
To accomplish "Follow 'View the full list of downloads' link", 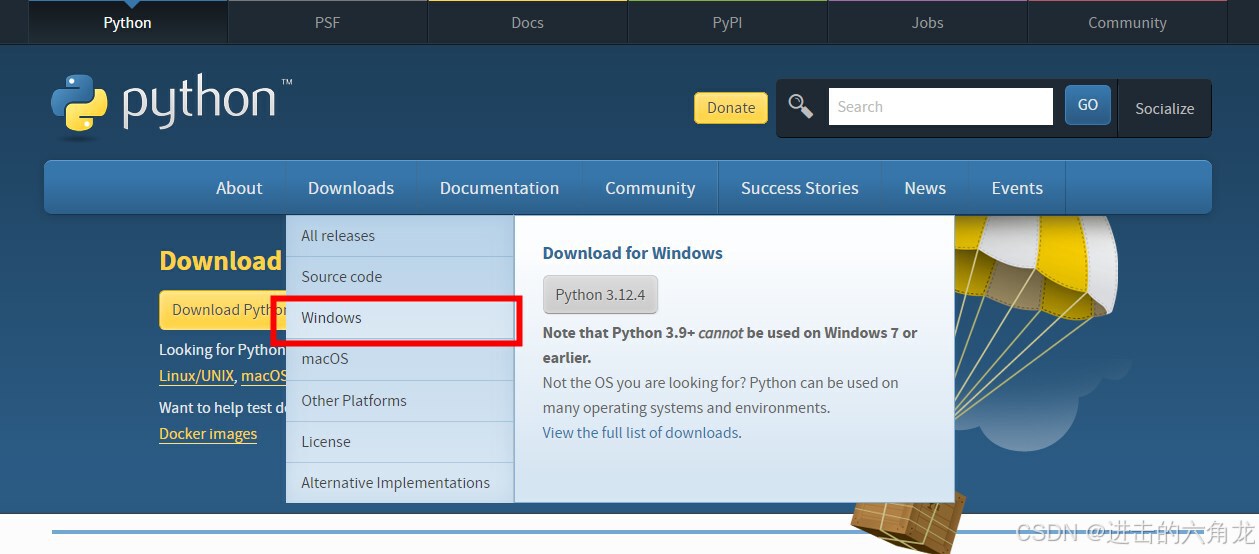I will point(641,433).
